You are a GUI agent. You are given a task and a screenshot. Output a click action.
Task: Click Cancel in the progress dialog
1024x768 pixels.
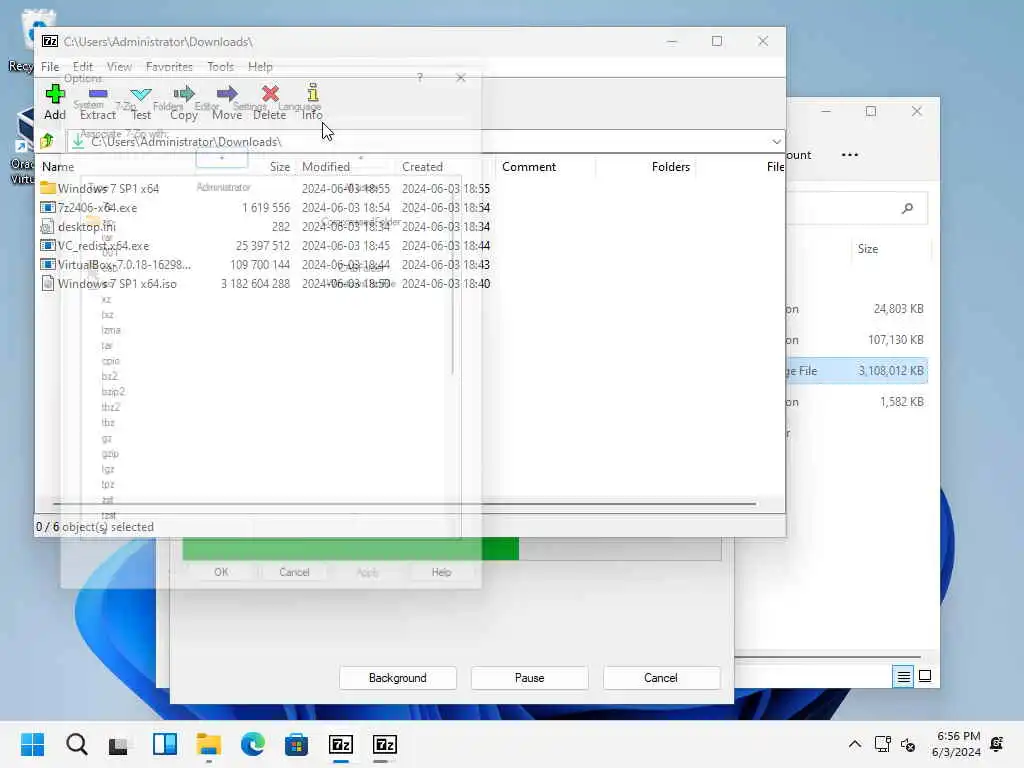661,678
